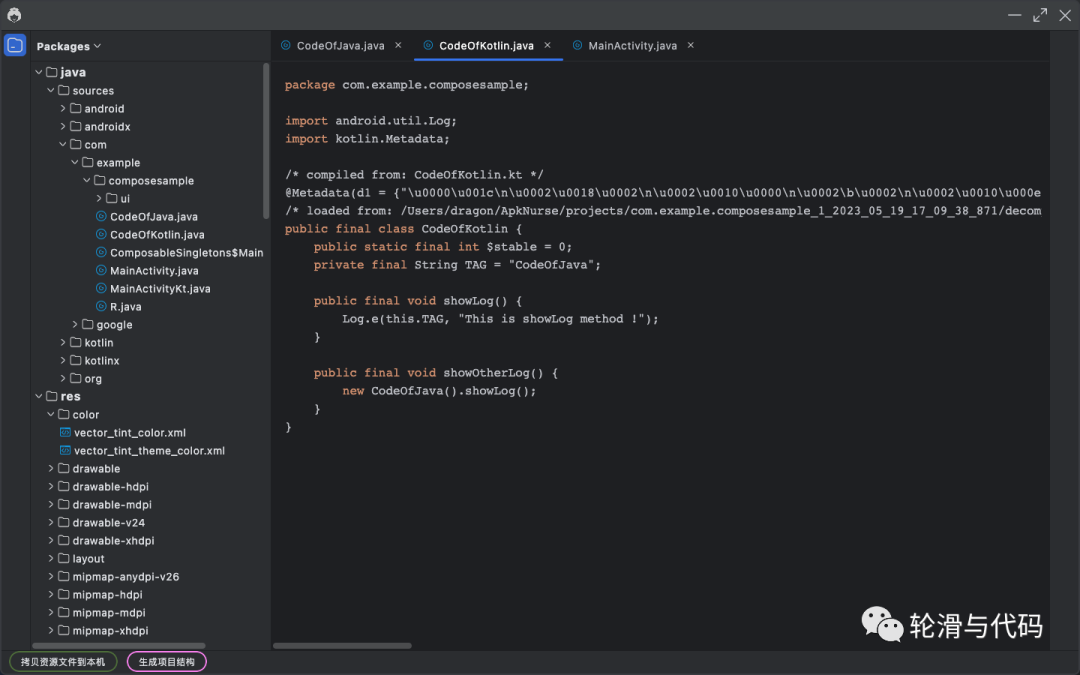Image resolution: width=1080 pixels, height=675 pixels.
Task: Click the androidx folder icon
Action: point(76,127)
